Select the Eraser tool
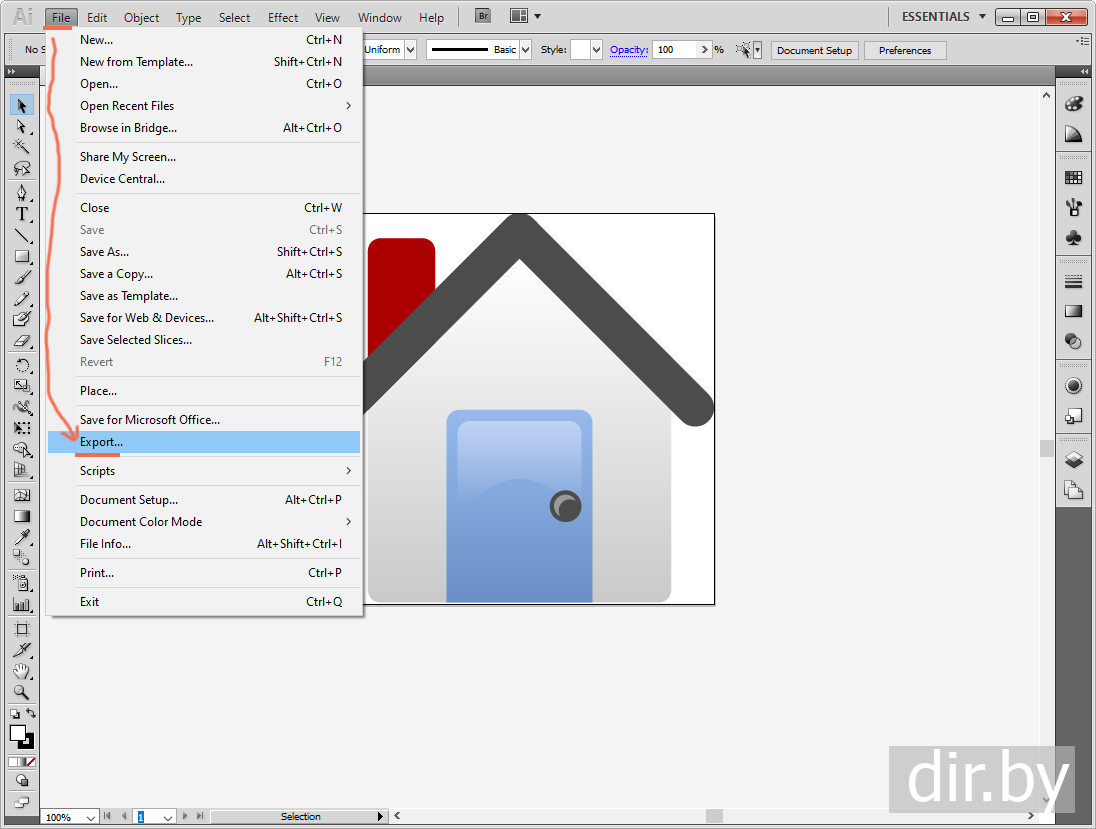 [22, 340]
